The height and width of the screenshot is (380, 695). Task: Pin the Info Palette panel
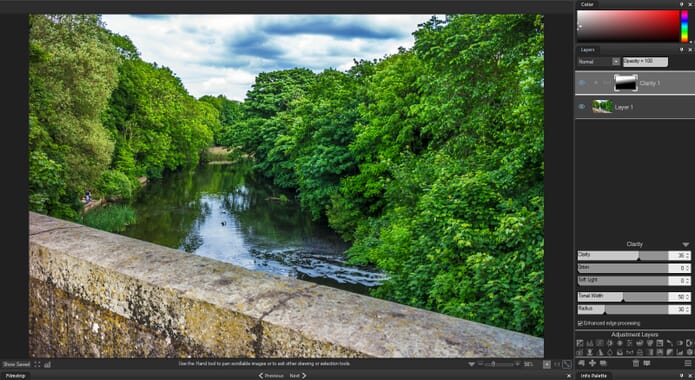point(682,376)
